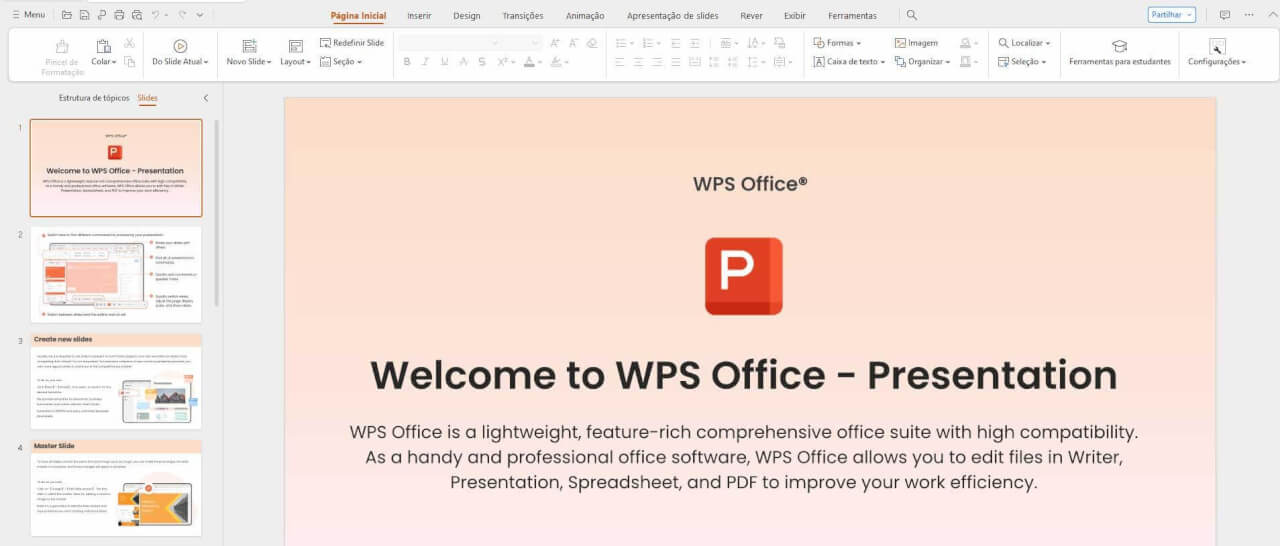The height and width of the screenshot is (546, 1280).
Task: Click the Save icon in quick access
Action: (x=84, y=15)
